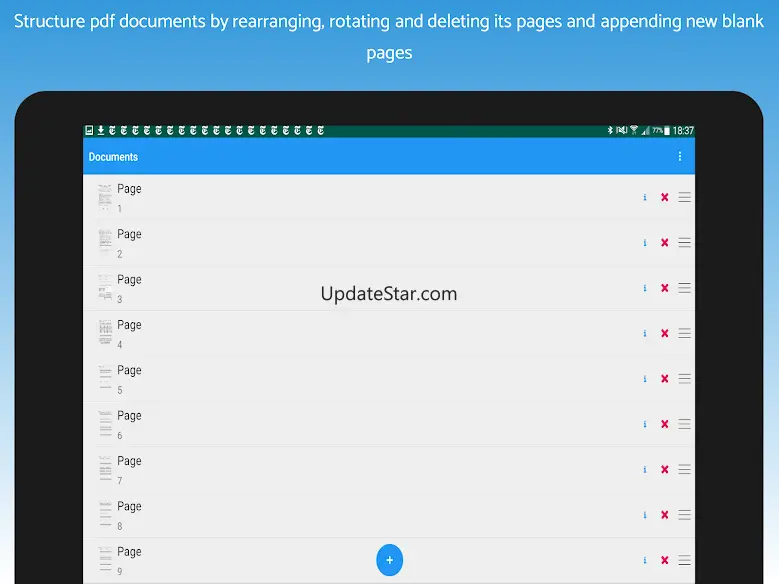The width and height of the screenshot is (779, 584).
Task: Open the Page 8 thumbnail
Action: (x=105, y=515)
